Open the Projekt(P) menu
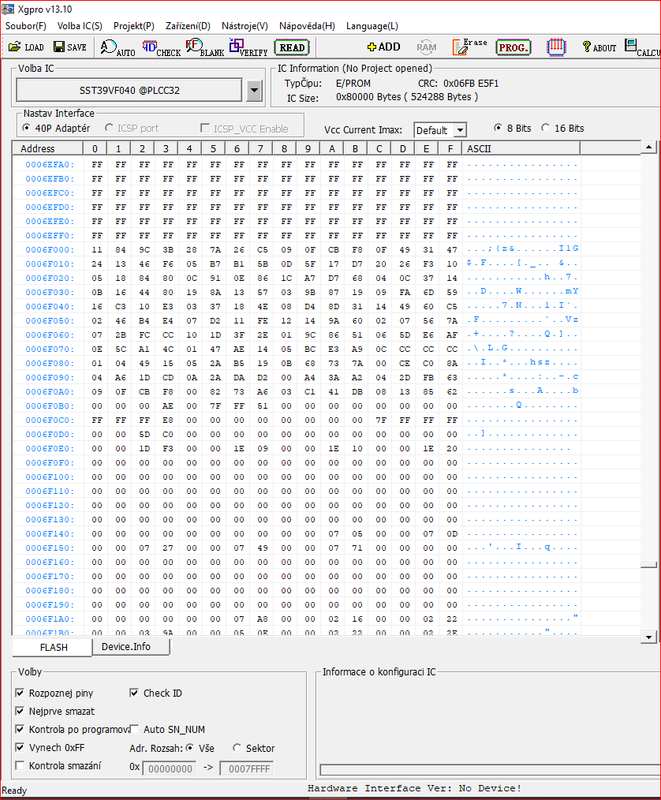661x800 pixels. (134, 26)
